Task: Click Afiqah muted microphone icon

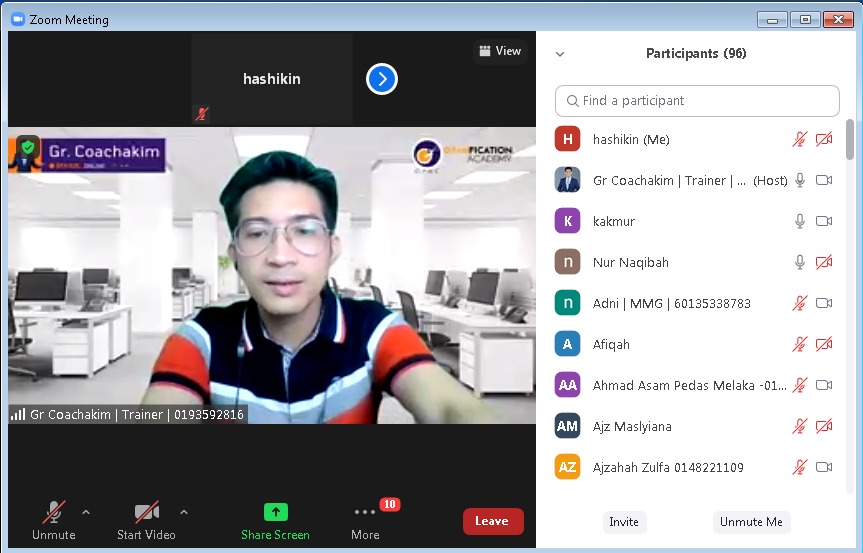Action: [800, 344]
